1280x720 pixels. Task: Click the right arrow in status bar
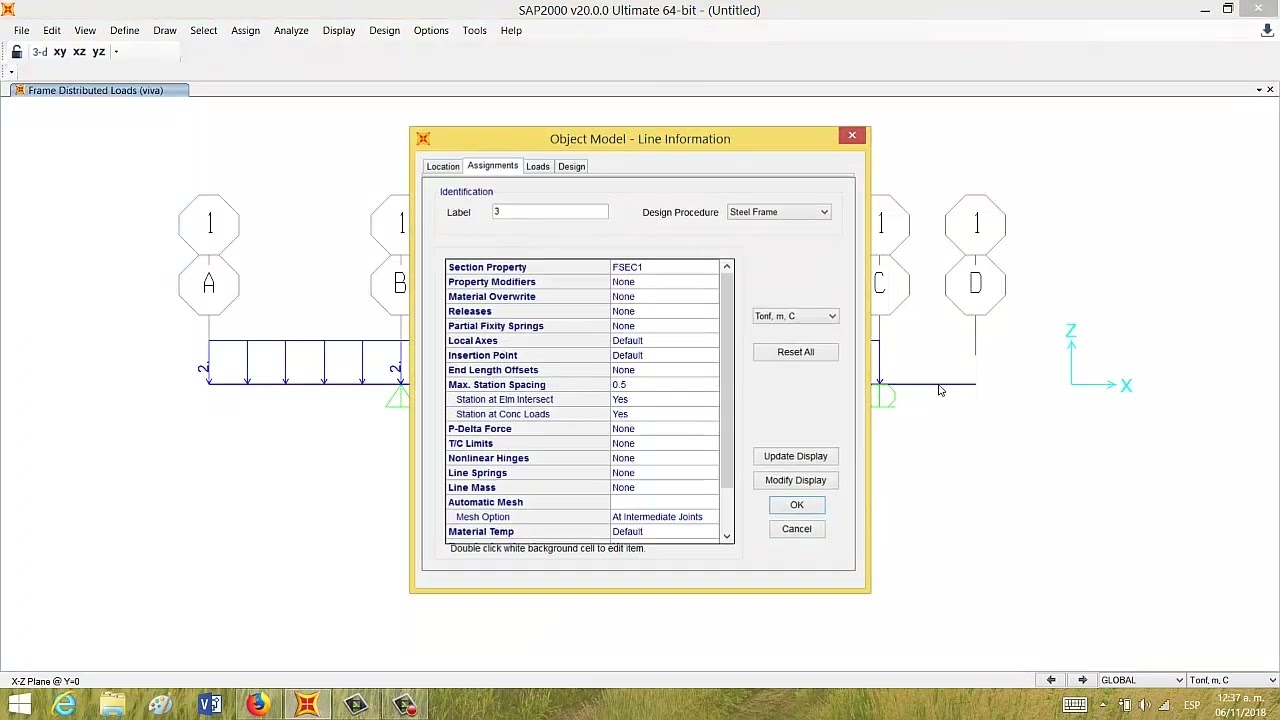(x=1082, y=680)
